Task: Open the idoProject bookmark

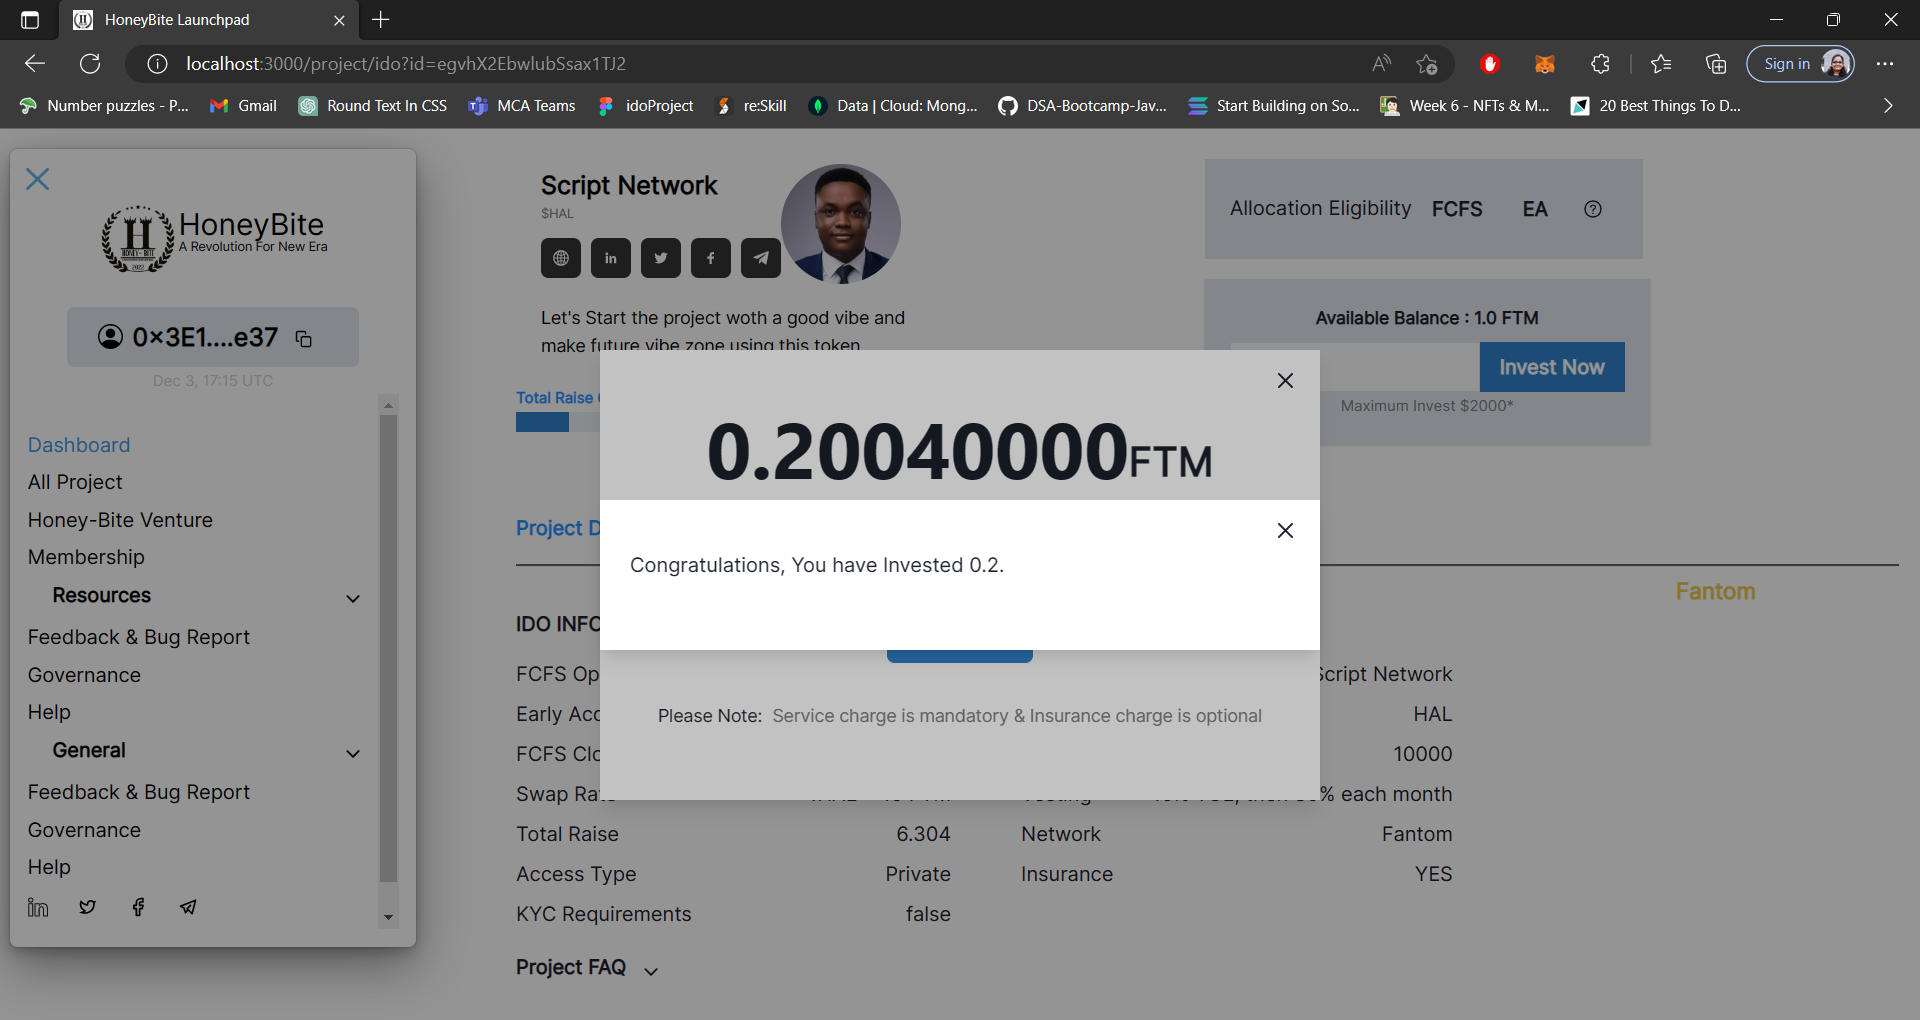Action: 645,106
